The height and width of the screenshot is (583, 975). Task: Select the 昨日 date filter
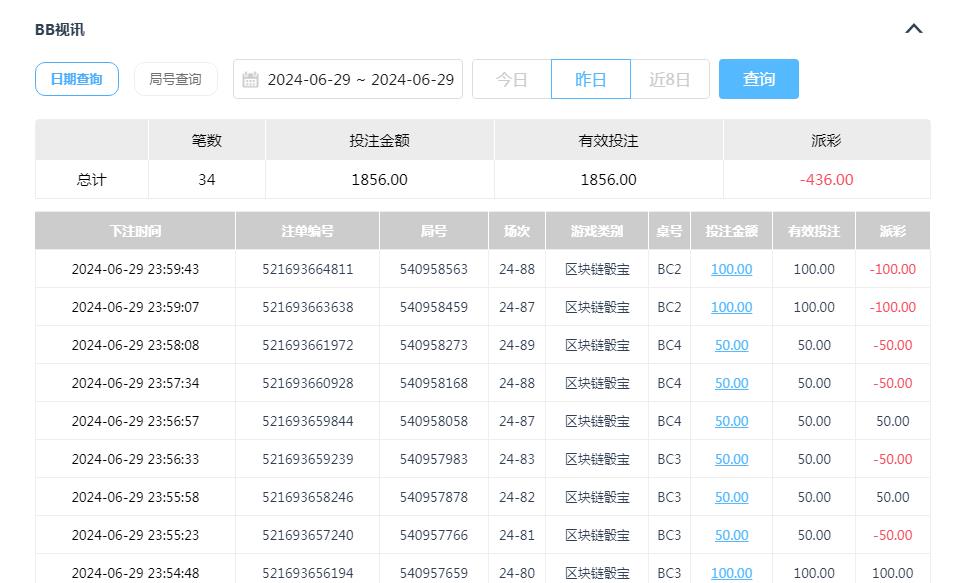point(590,79)
